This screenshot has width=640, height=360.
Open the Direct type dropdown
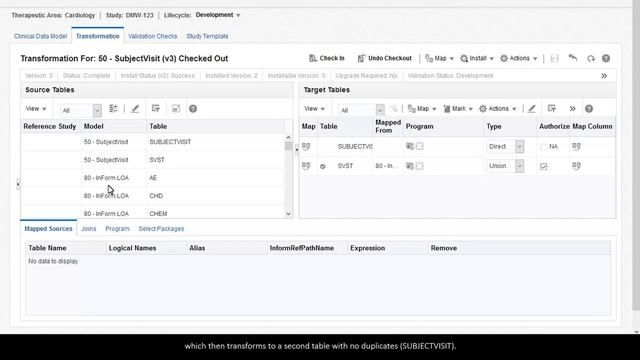pyautogui.click(x=505, y=147)
